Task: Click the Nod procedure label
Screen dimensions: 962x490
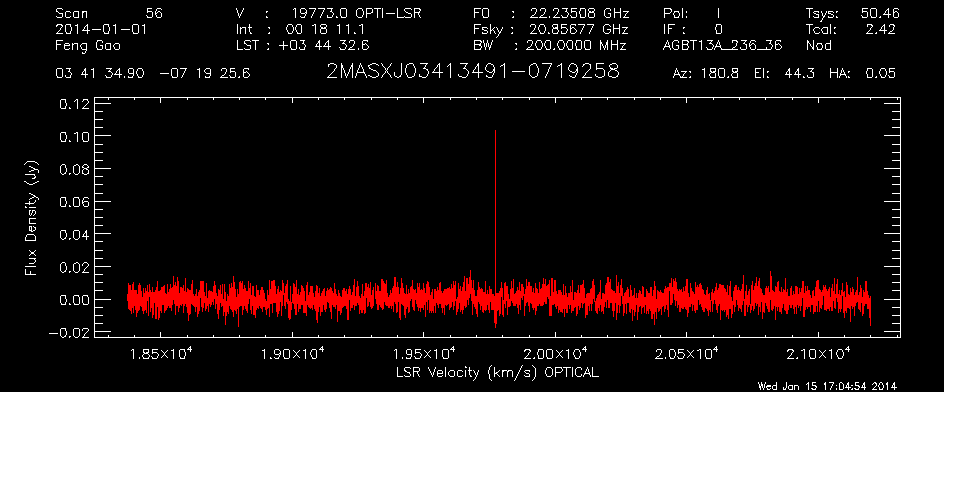Action: (x=818, y=45)
